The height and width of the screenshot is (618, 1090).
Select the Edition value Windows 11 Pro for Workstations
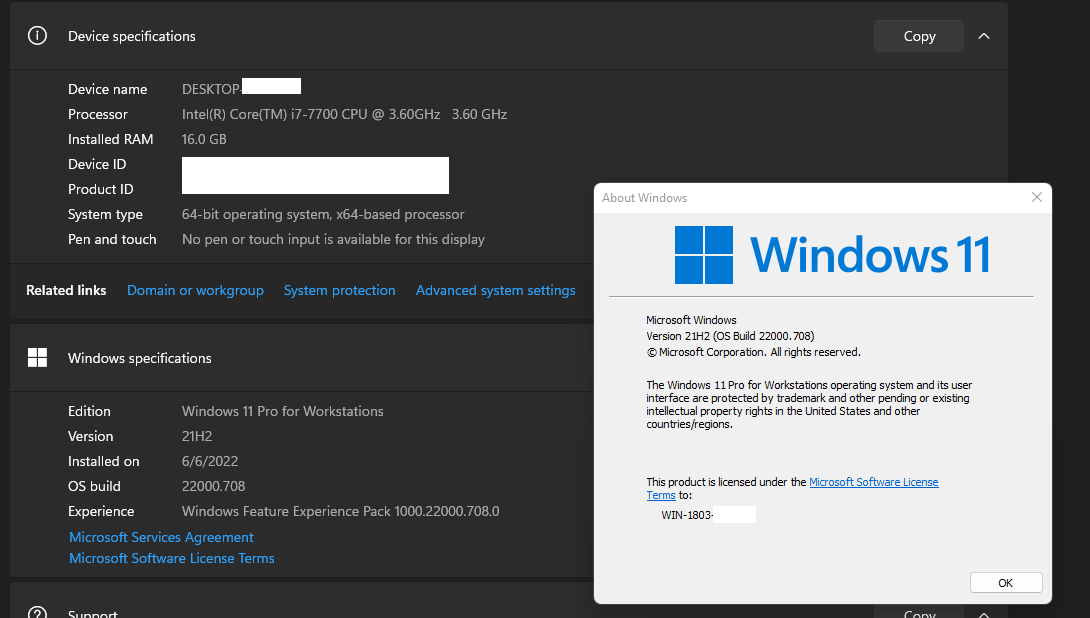[282, 411]
